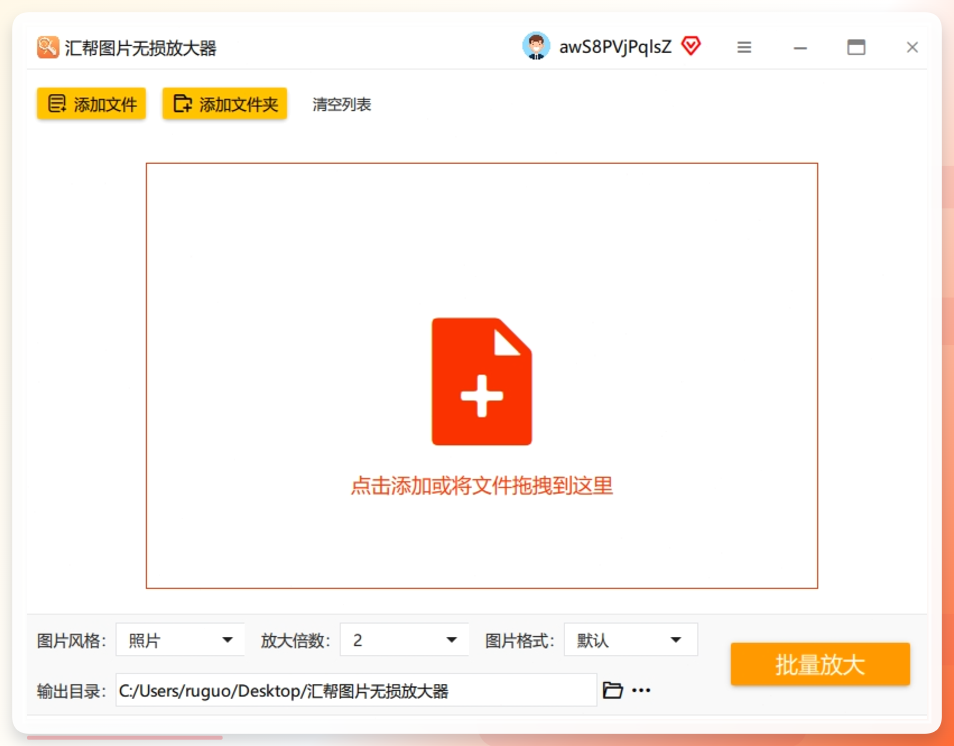The width and height of the screenshot is (954, 746).
Task: Maximize the application window
Action: [x=856, y=47]
